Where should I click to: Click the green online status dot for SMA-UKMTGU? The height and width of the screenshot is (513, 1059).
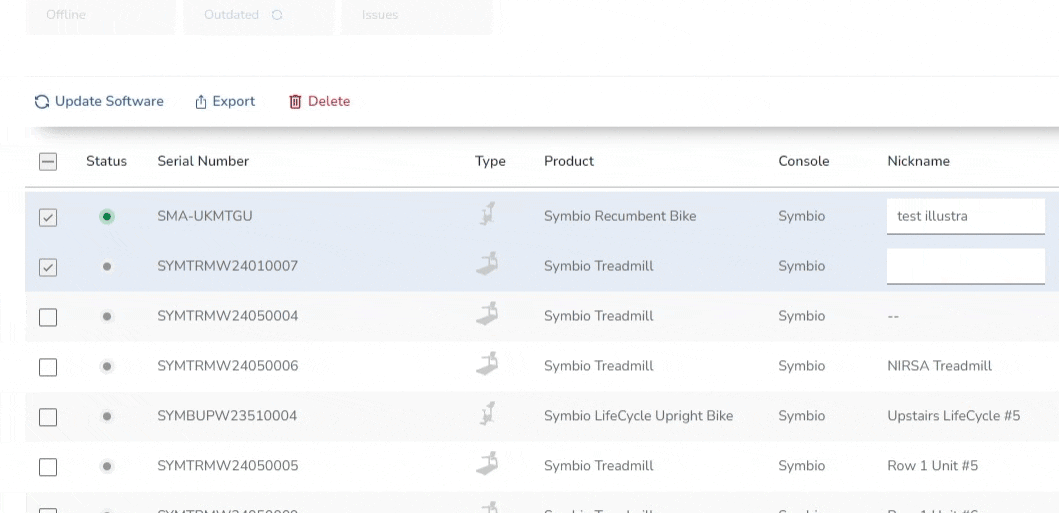click(x=107, y=217)
